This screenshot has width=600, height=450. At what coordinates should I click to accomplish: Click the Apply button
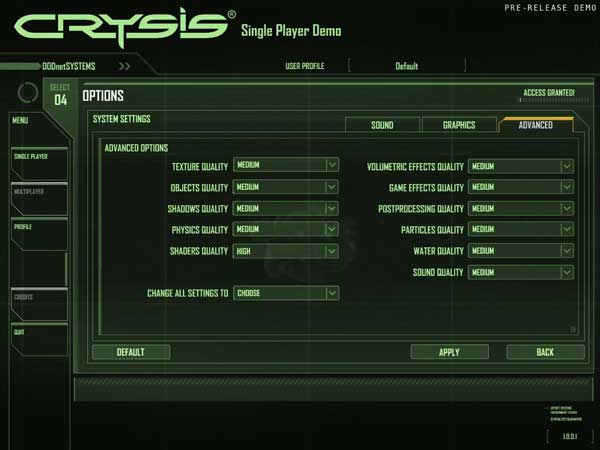(450, 352)
